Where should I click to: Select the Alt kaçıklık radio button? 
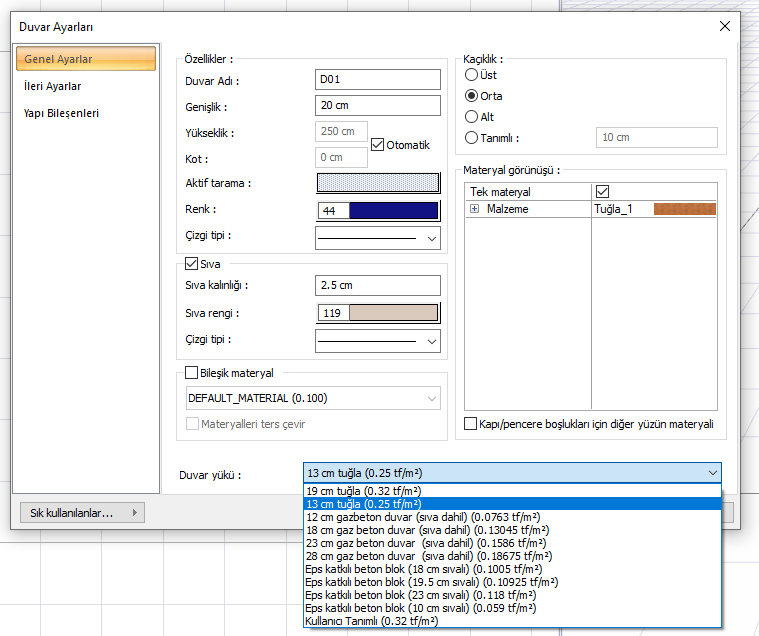(471, 117)
